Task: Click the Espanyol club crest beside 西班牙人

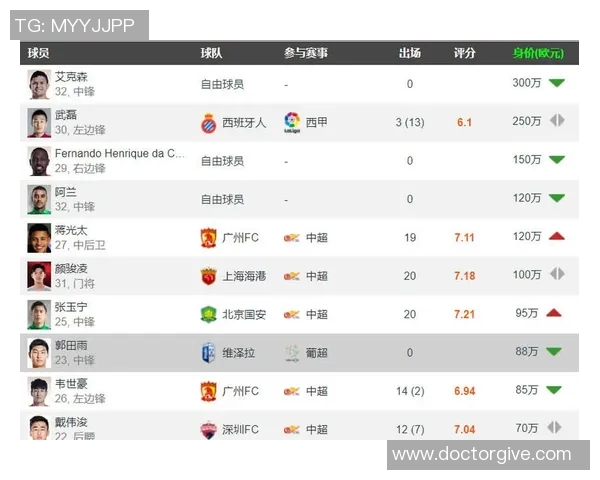Action: click(208, 122)
